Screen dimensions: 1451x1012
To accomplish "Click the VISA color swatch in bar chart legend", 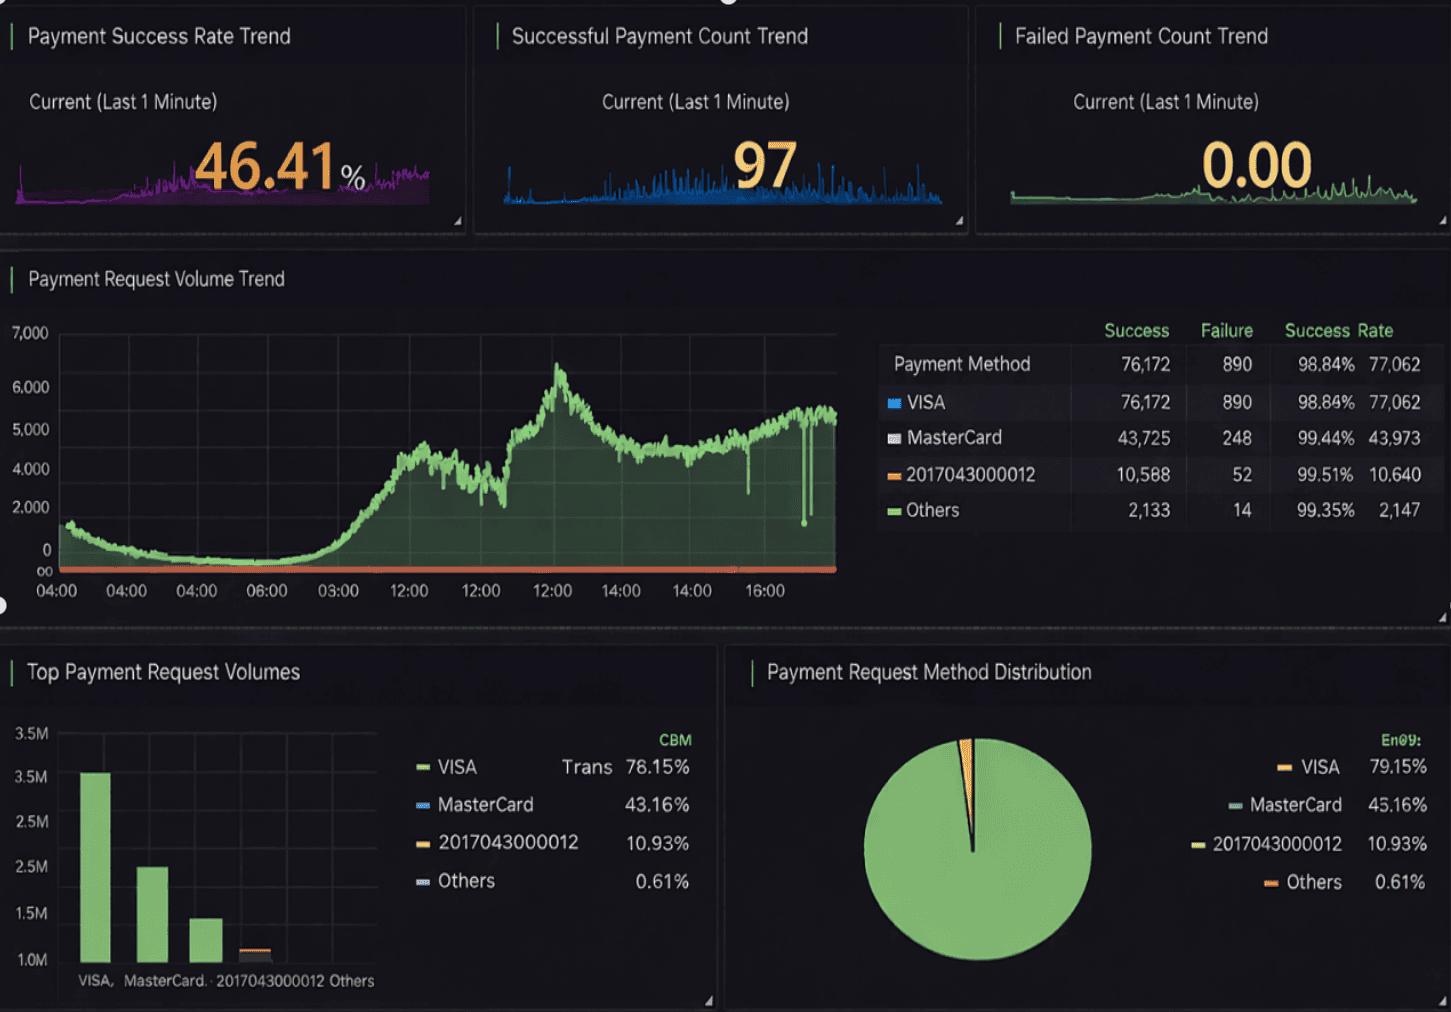I will [423, 768].
